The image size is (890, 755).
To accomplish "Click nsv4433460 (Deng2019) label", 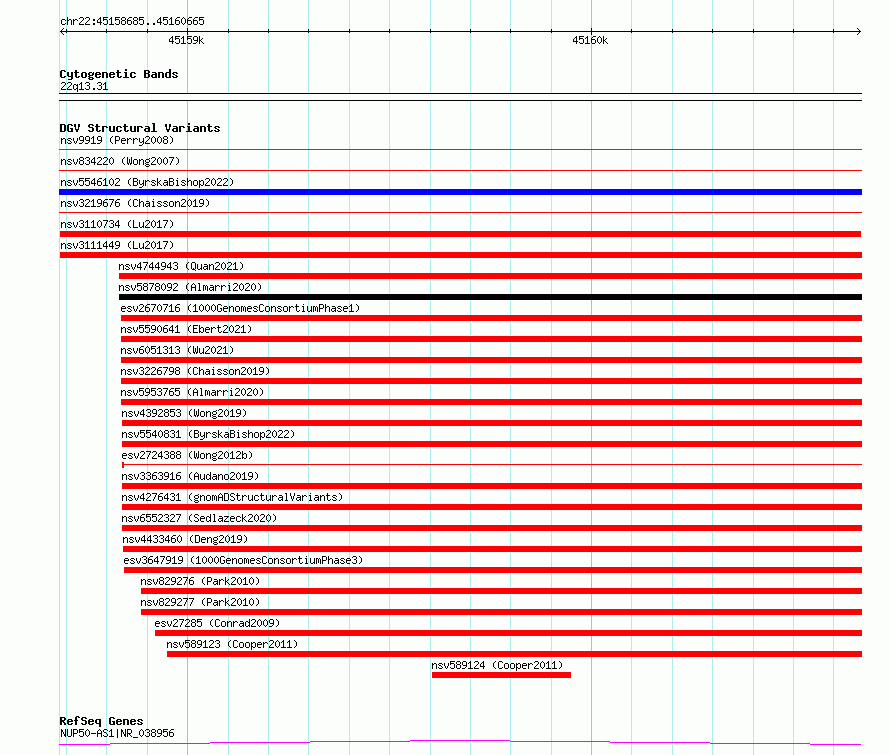I will (185, 539).
